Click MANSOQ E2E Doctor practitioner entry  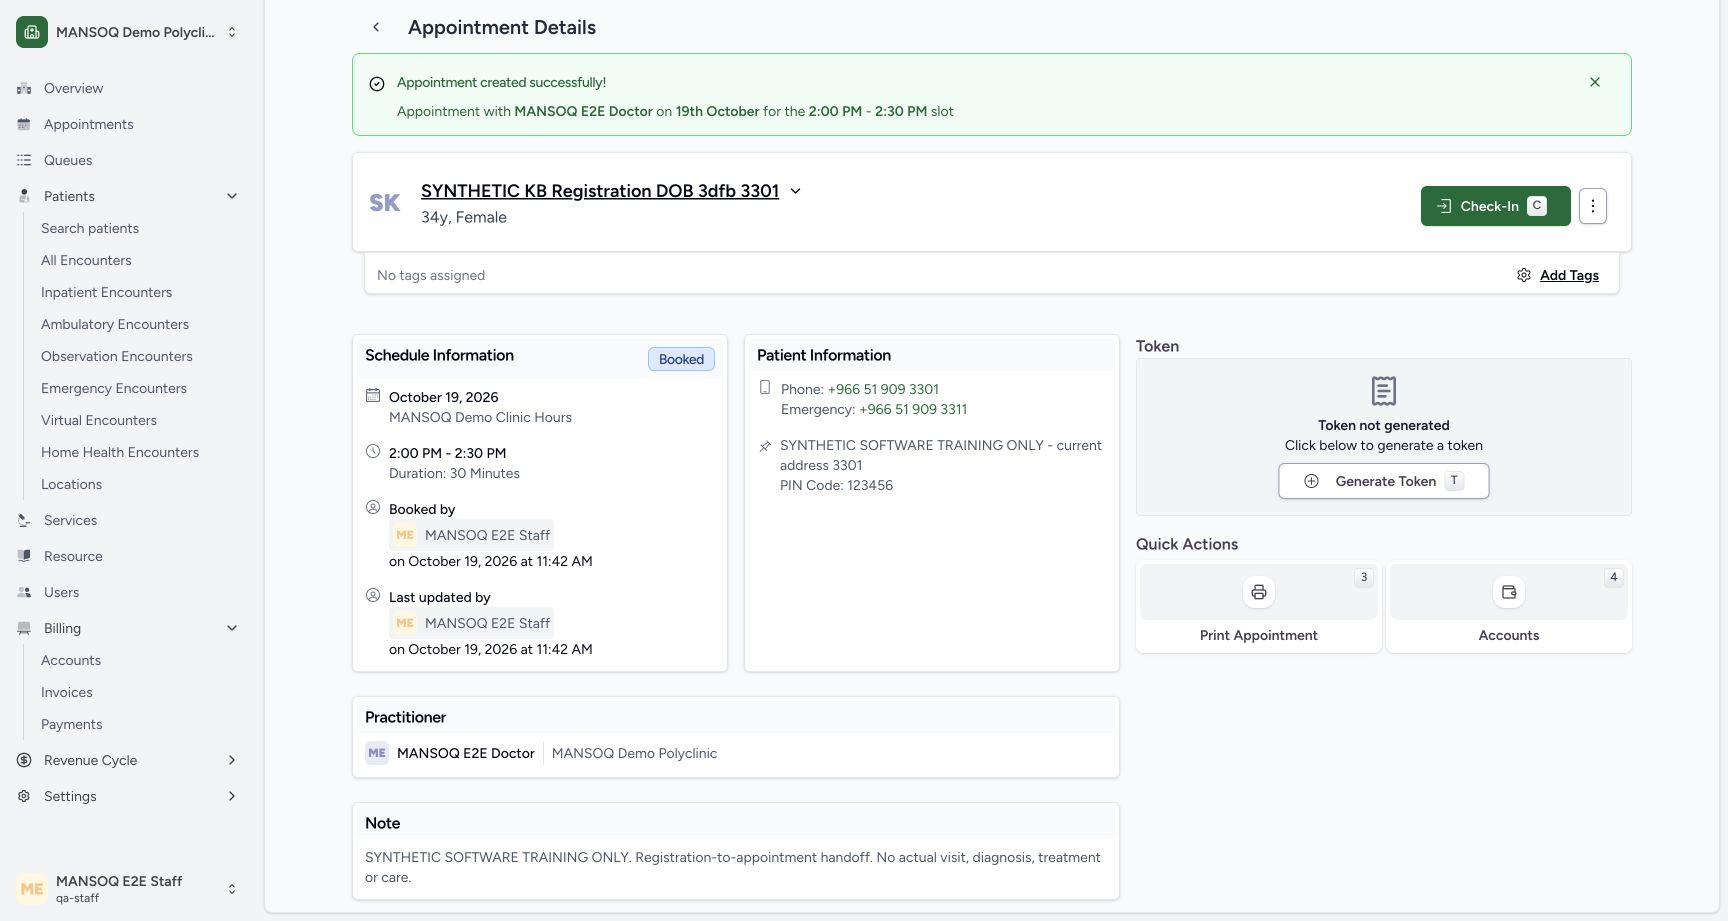coord(450,753)
